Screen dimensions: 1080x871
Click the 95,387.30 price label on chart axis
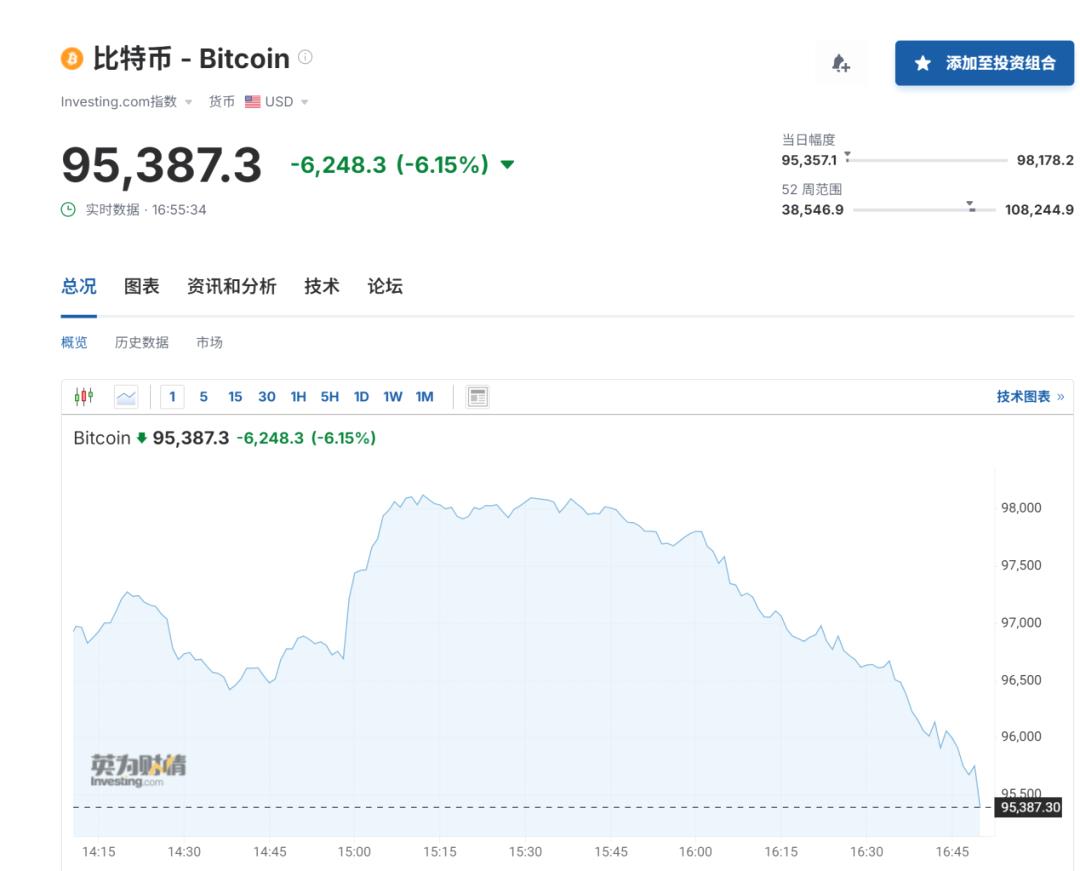[1029, 807]
